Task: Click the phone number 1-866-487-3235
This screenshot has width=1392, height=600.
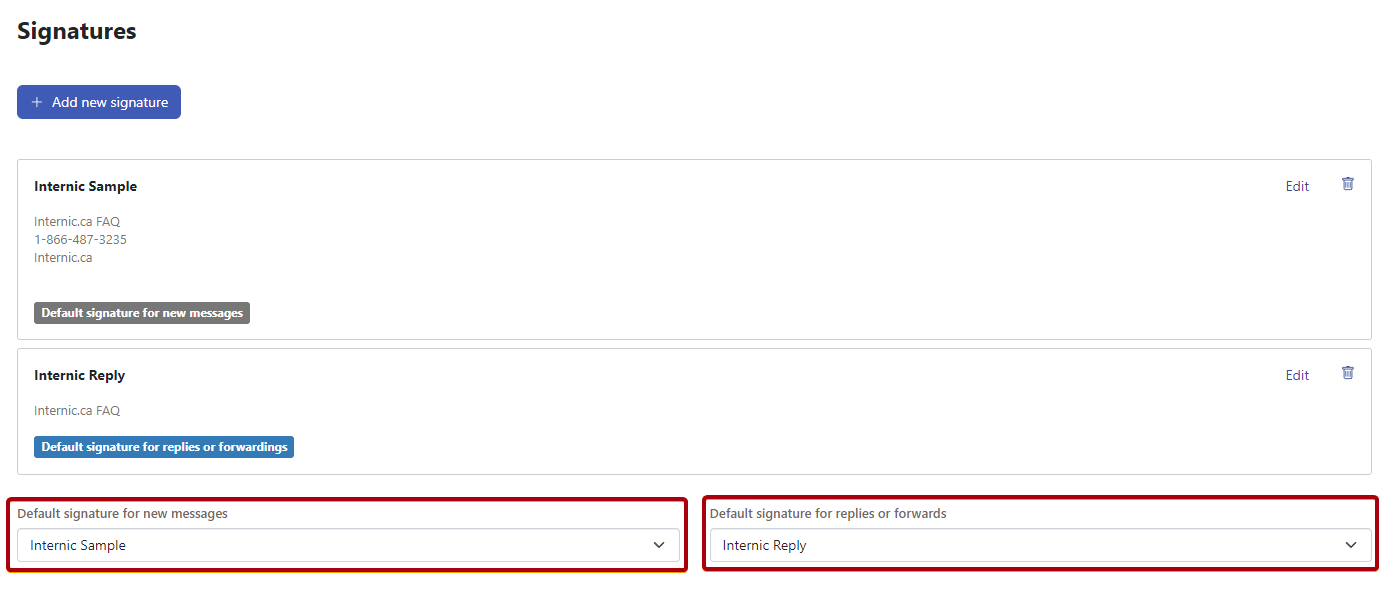Action: click(80, 240)
